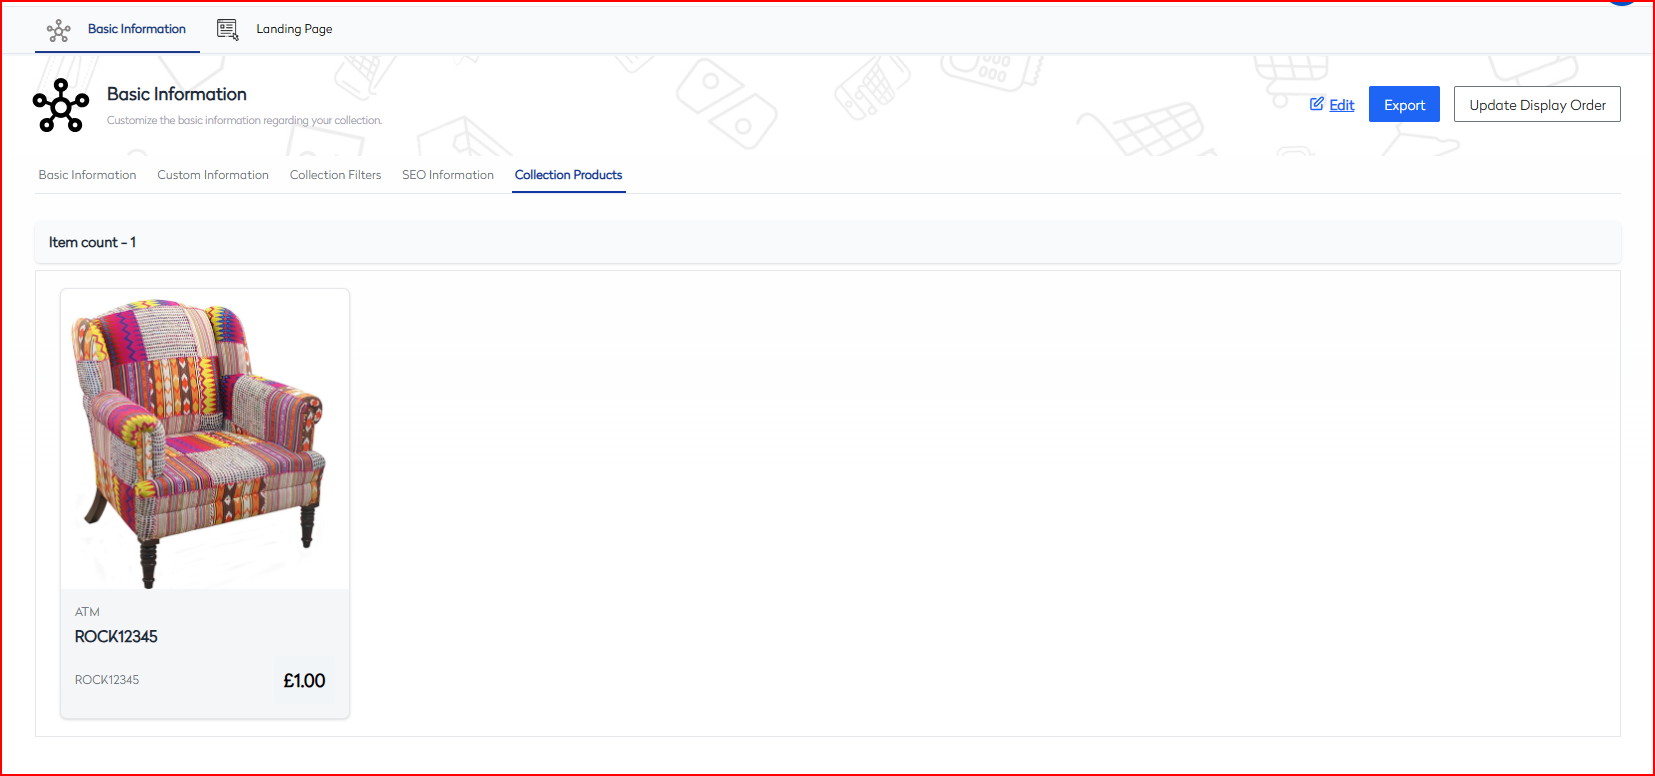Click the Update Display Order button
Screen dimensions: 1655x776
tap(1537, 105)
